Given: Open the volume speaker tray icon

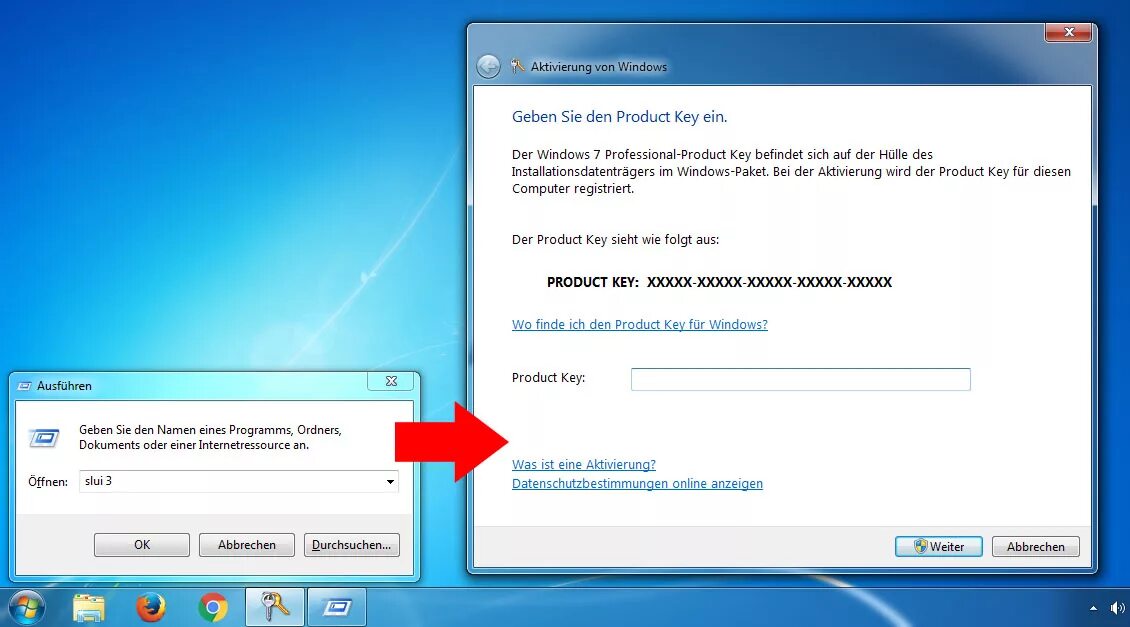Looking at the screenshot, I should point(1117,608).
